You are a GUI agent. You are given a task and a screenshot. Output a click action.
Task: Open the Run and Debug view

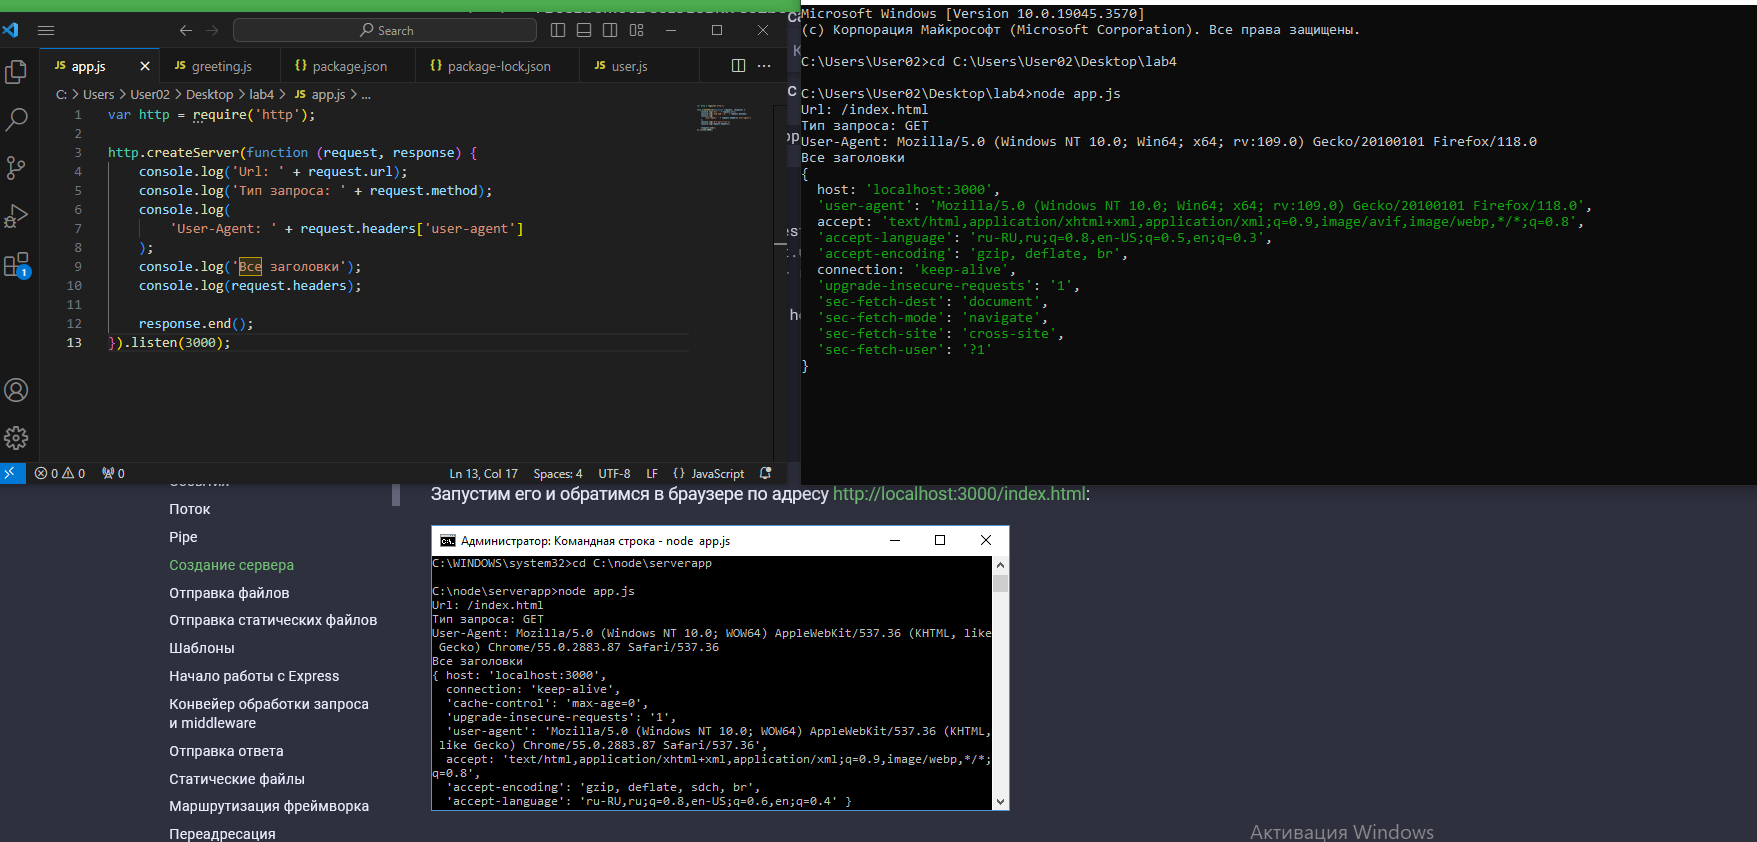[x=16, y=216]
